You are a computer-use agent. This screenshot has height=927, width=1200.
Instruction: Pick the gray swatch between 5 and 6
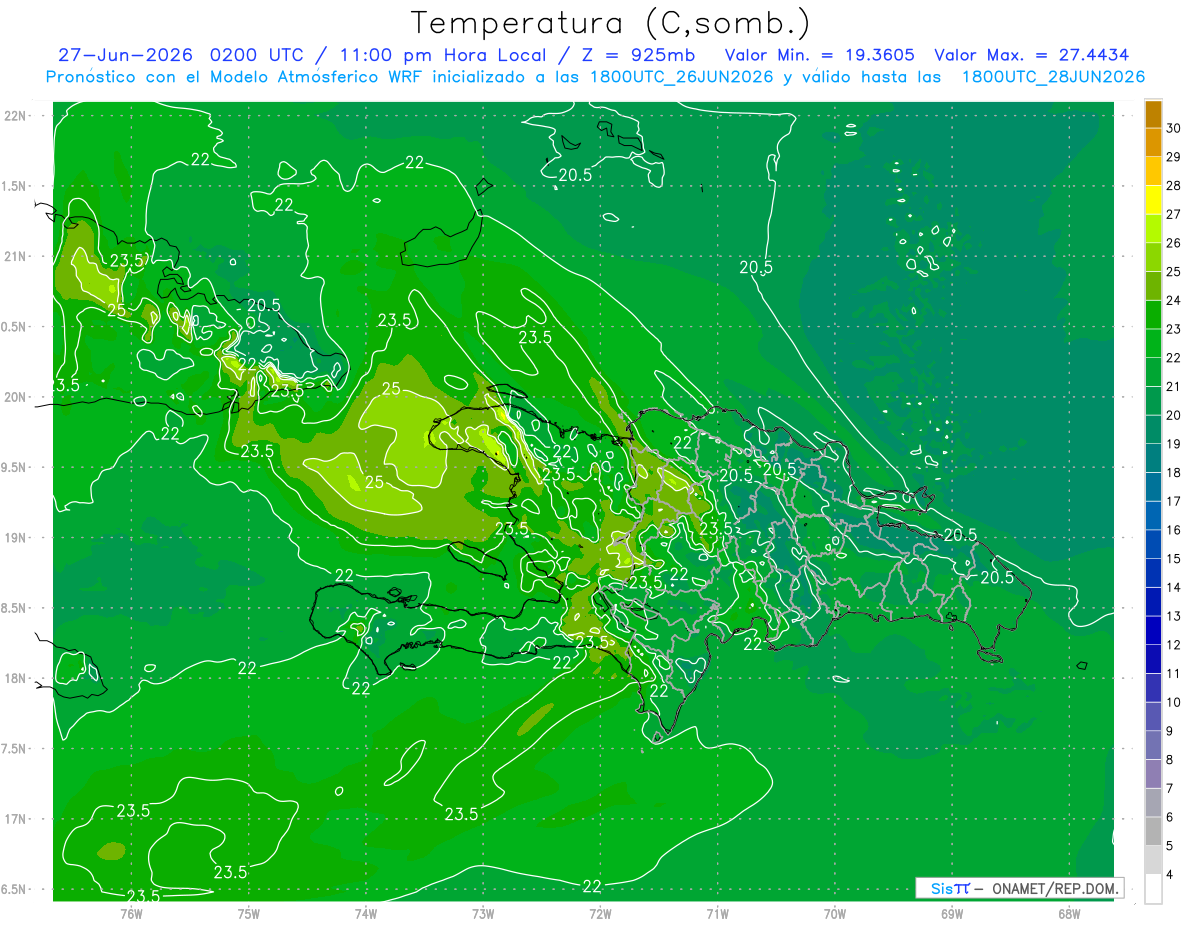[x=1153, y=831]
